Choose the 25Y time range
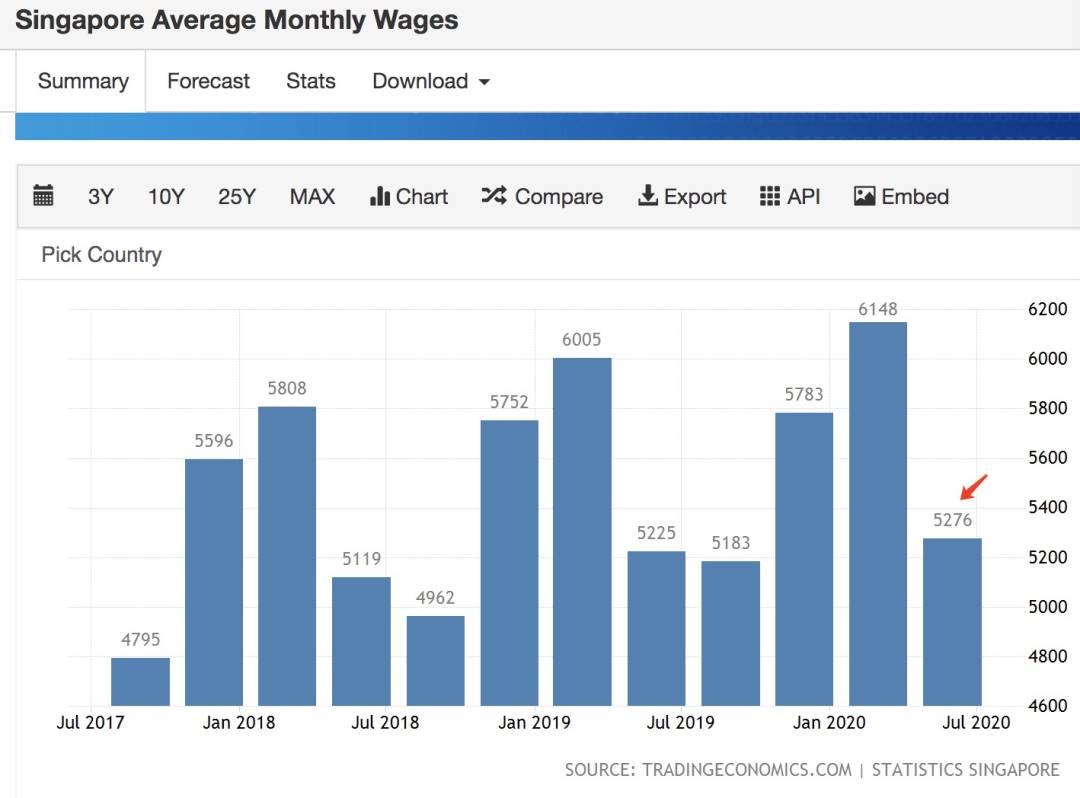Screen dimensions: 1080x798 (237, 197)
